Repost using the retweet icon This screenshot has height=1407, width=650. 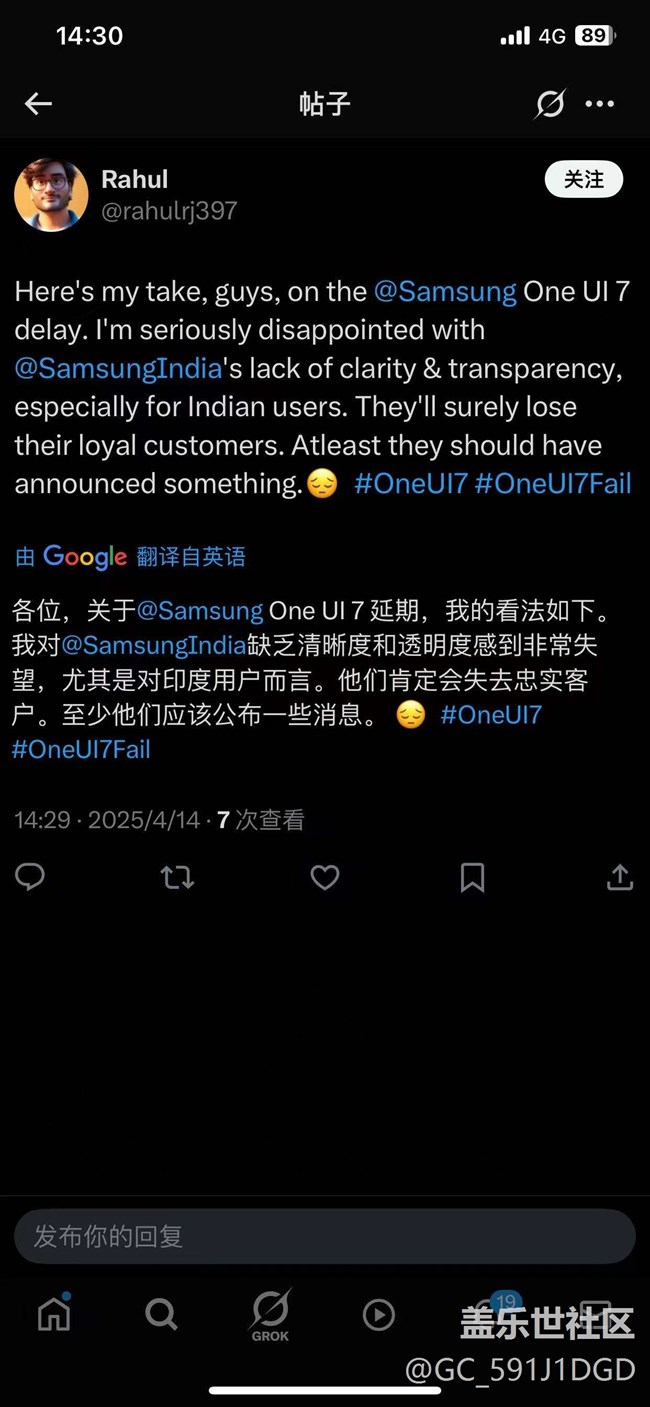point(177,878)
